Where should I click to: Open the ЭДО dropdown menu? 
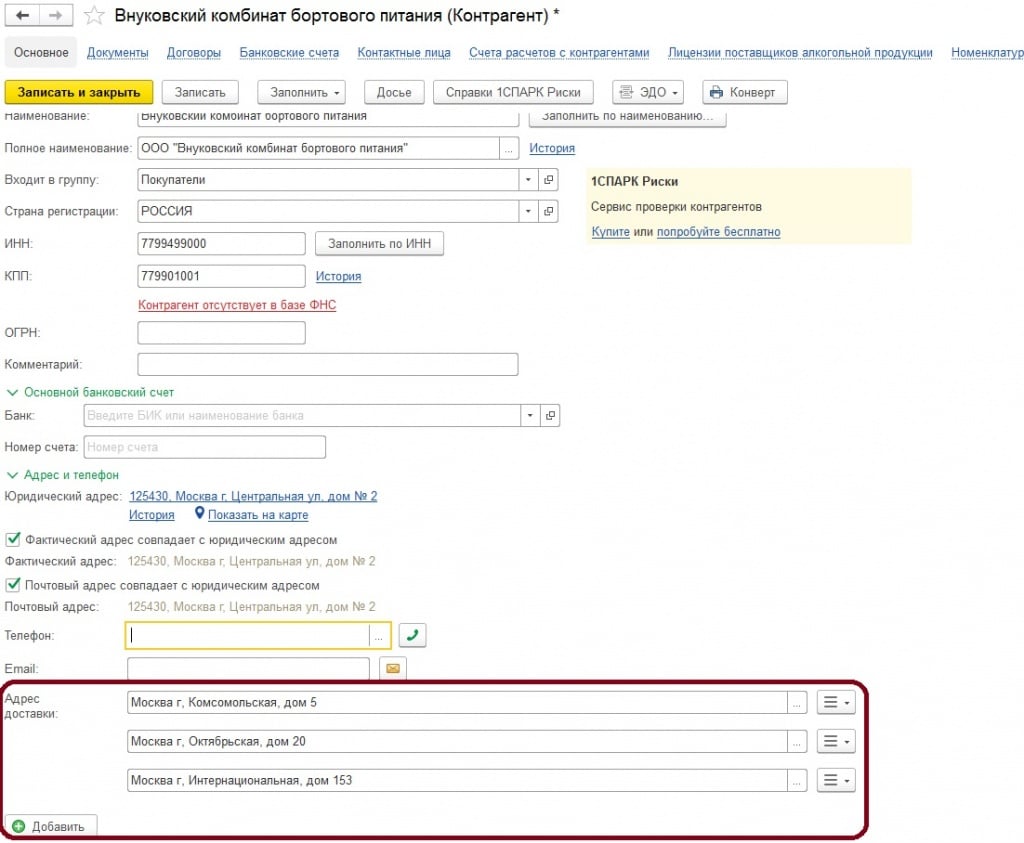[x=647, y=92]
